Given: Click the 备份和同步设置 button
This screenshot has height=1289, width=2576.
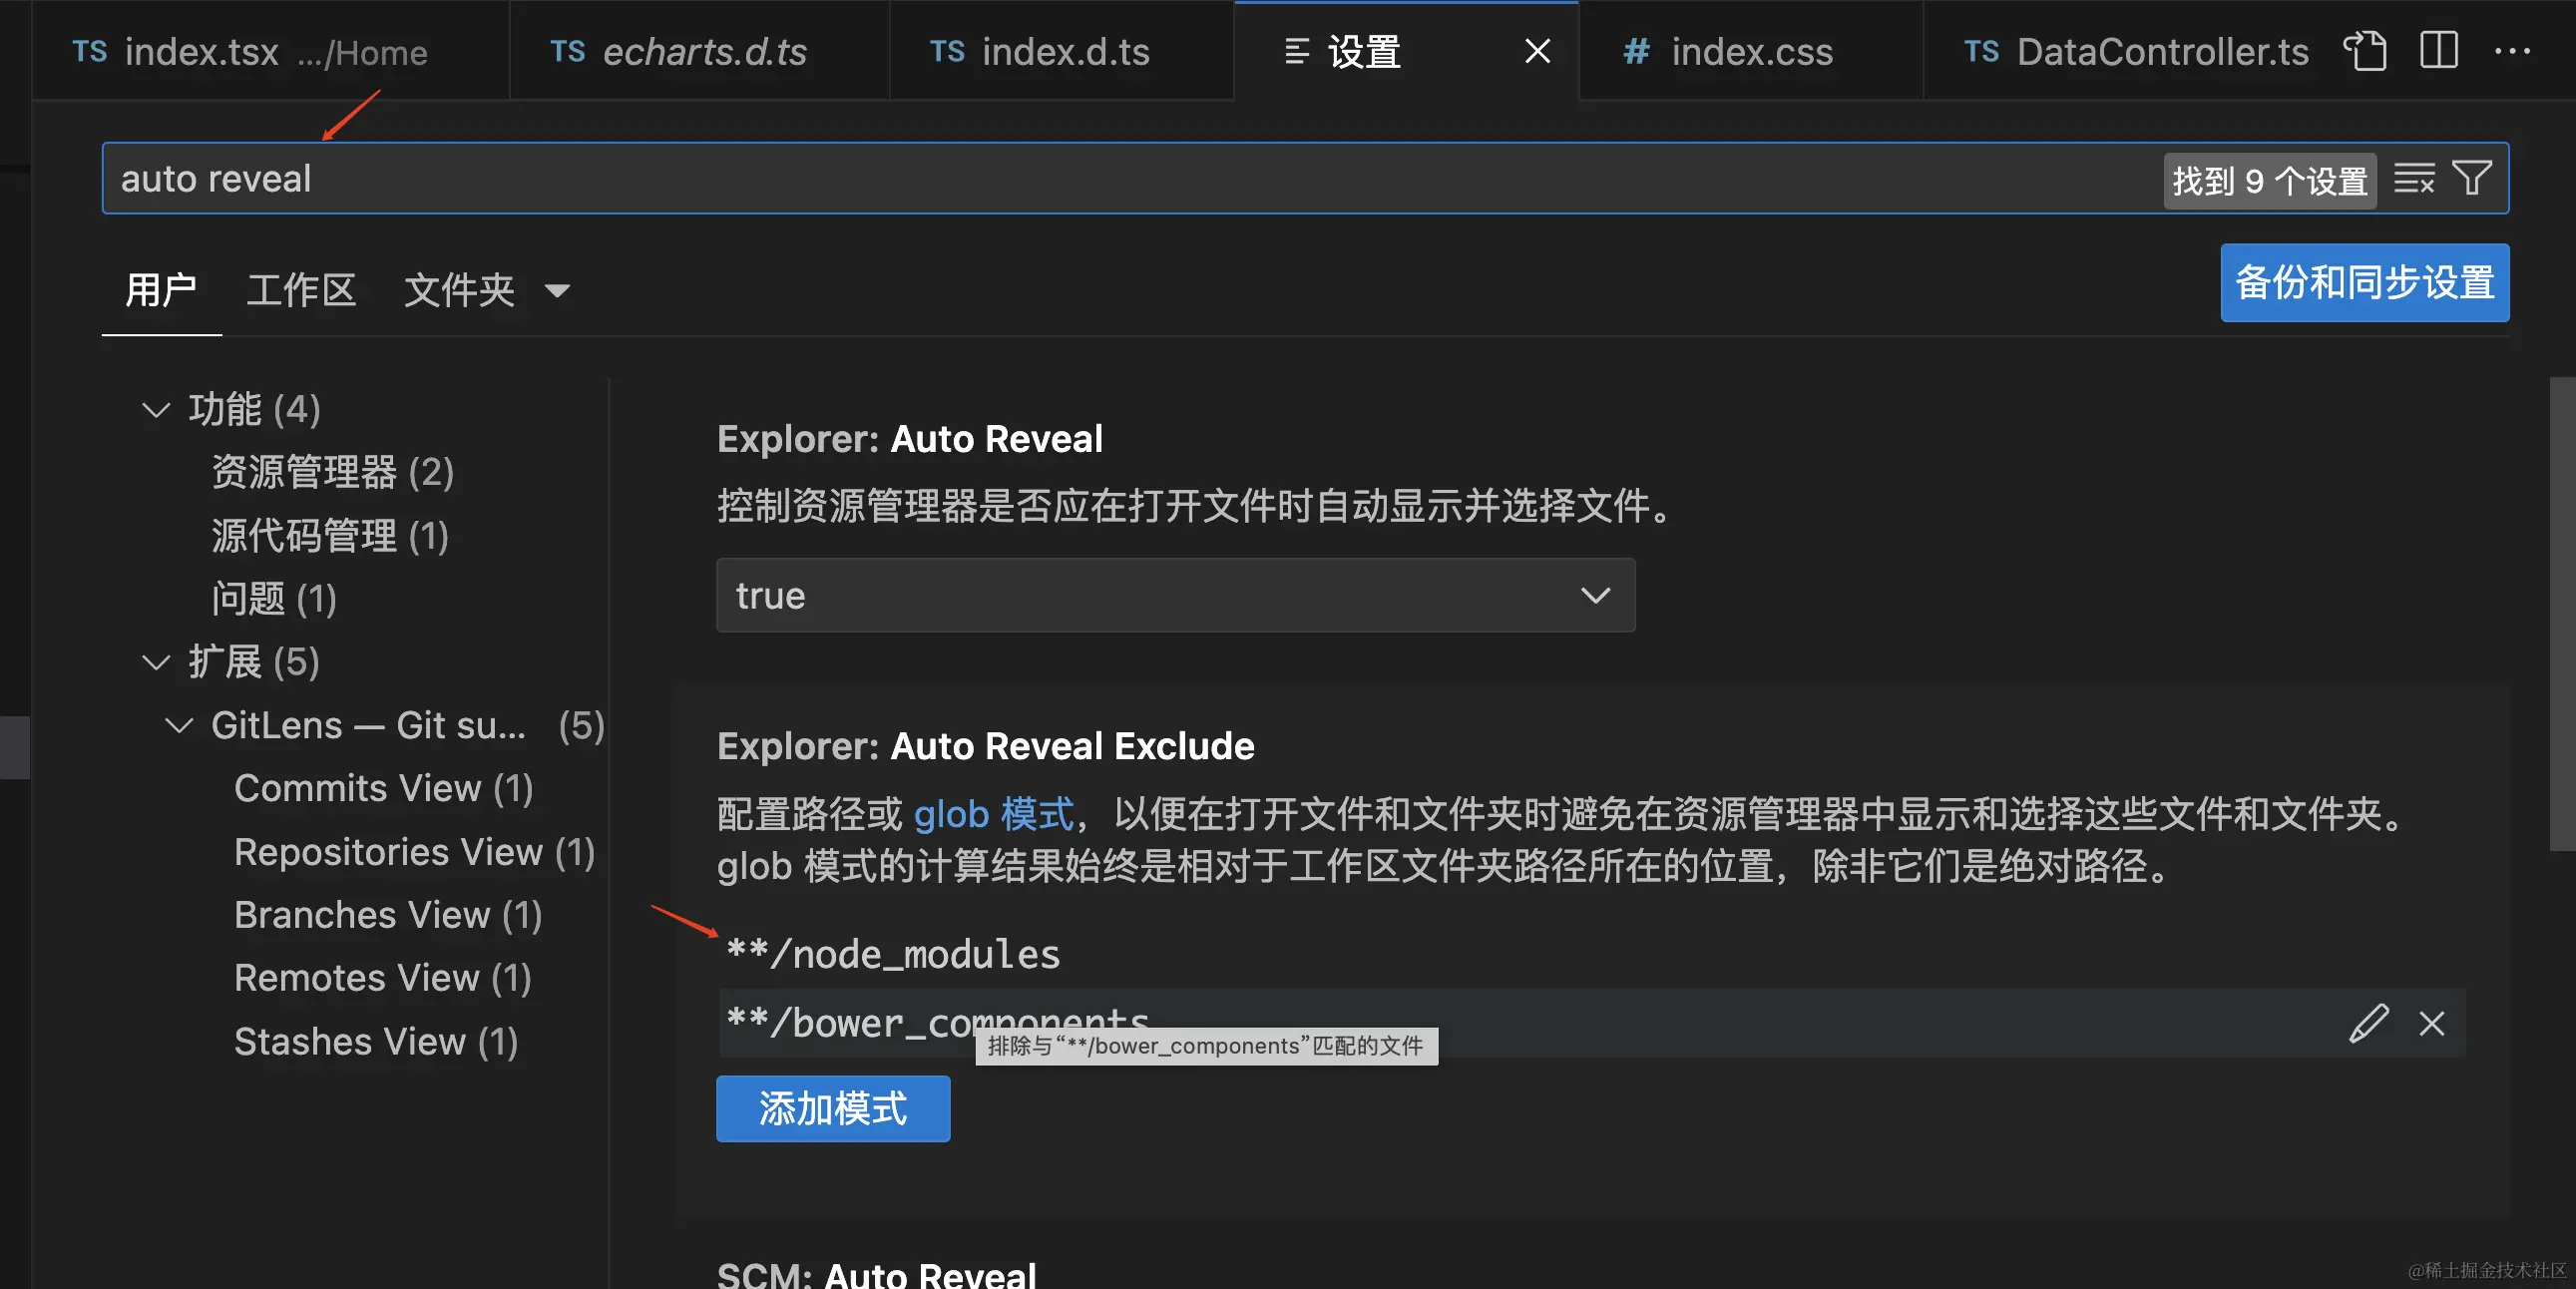Looking at the screenshot, I should click(2364, 283).
